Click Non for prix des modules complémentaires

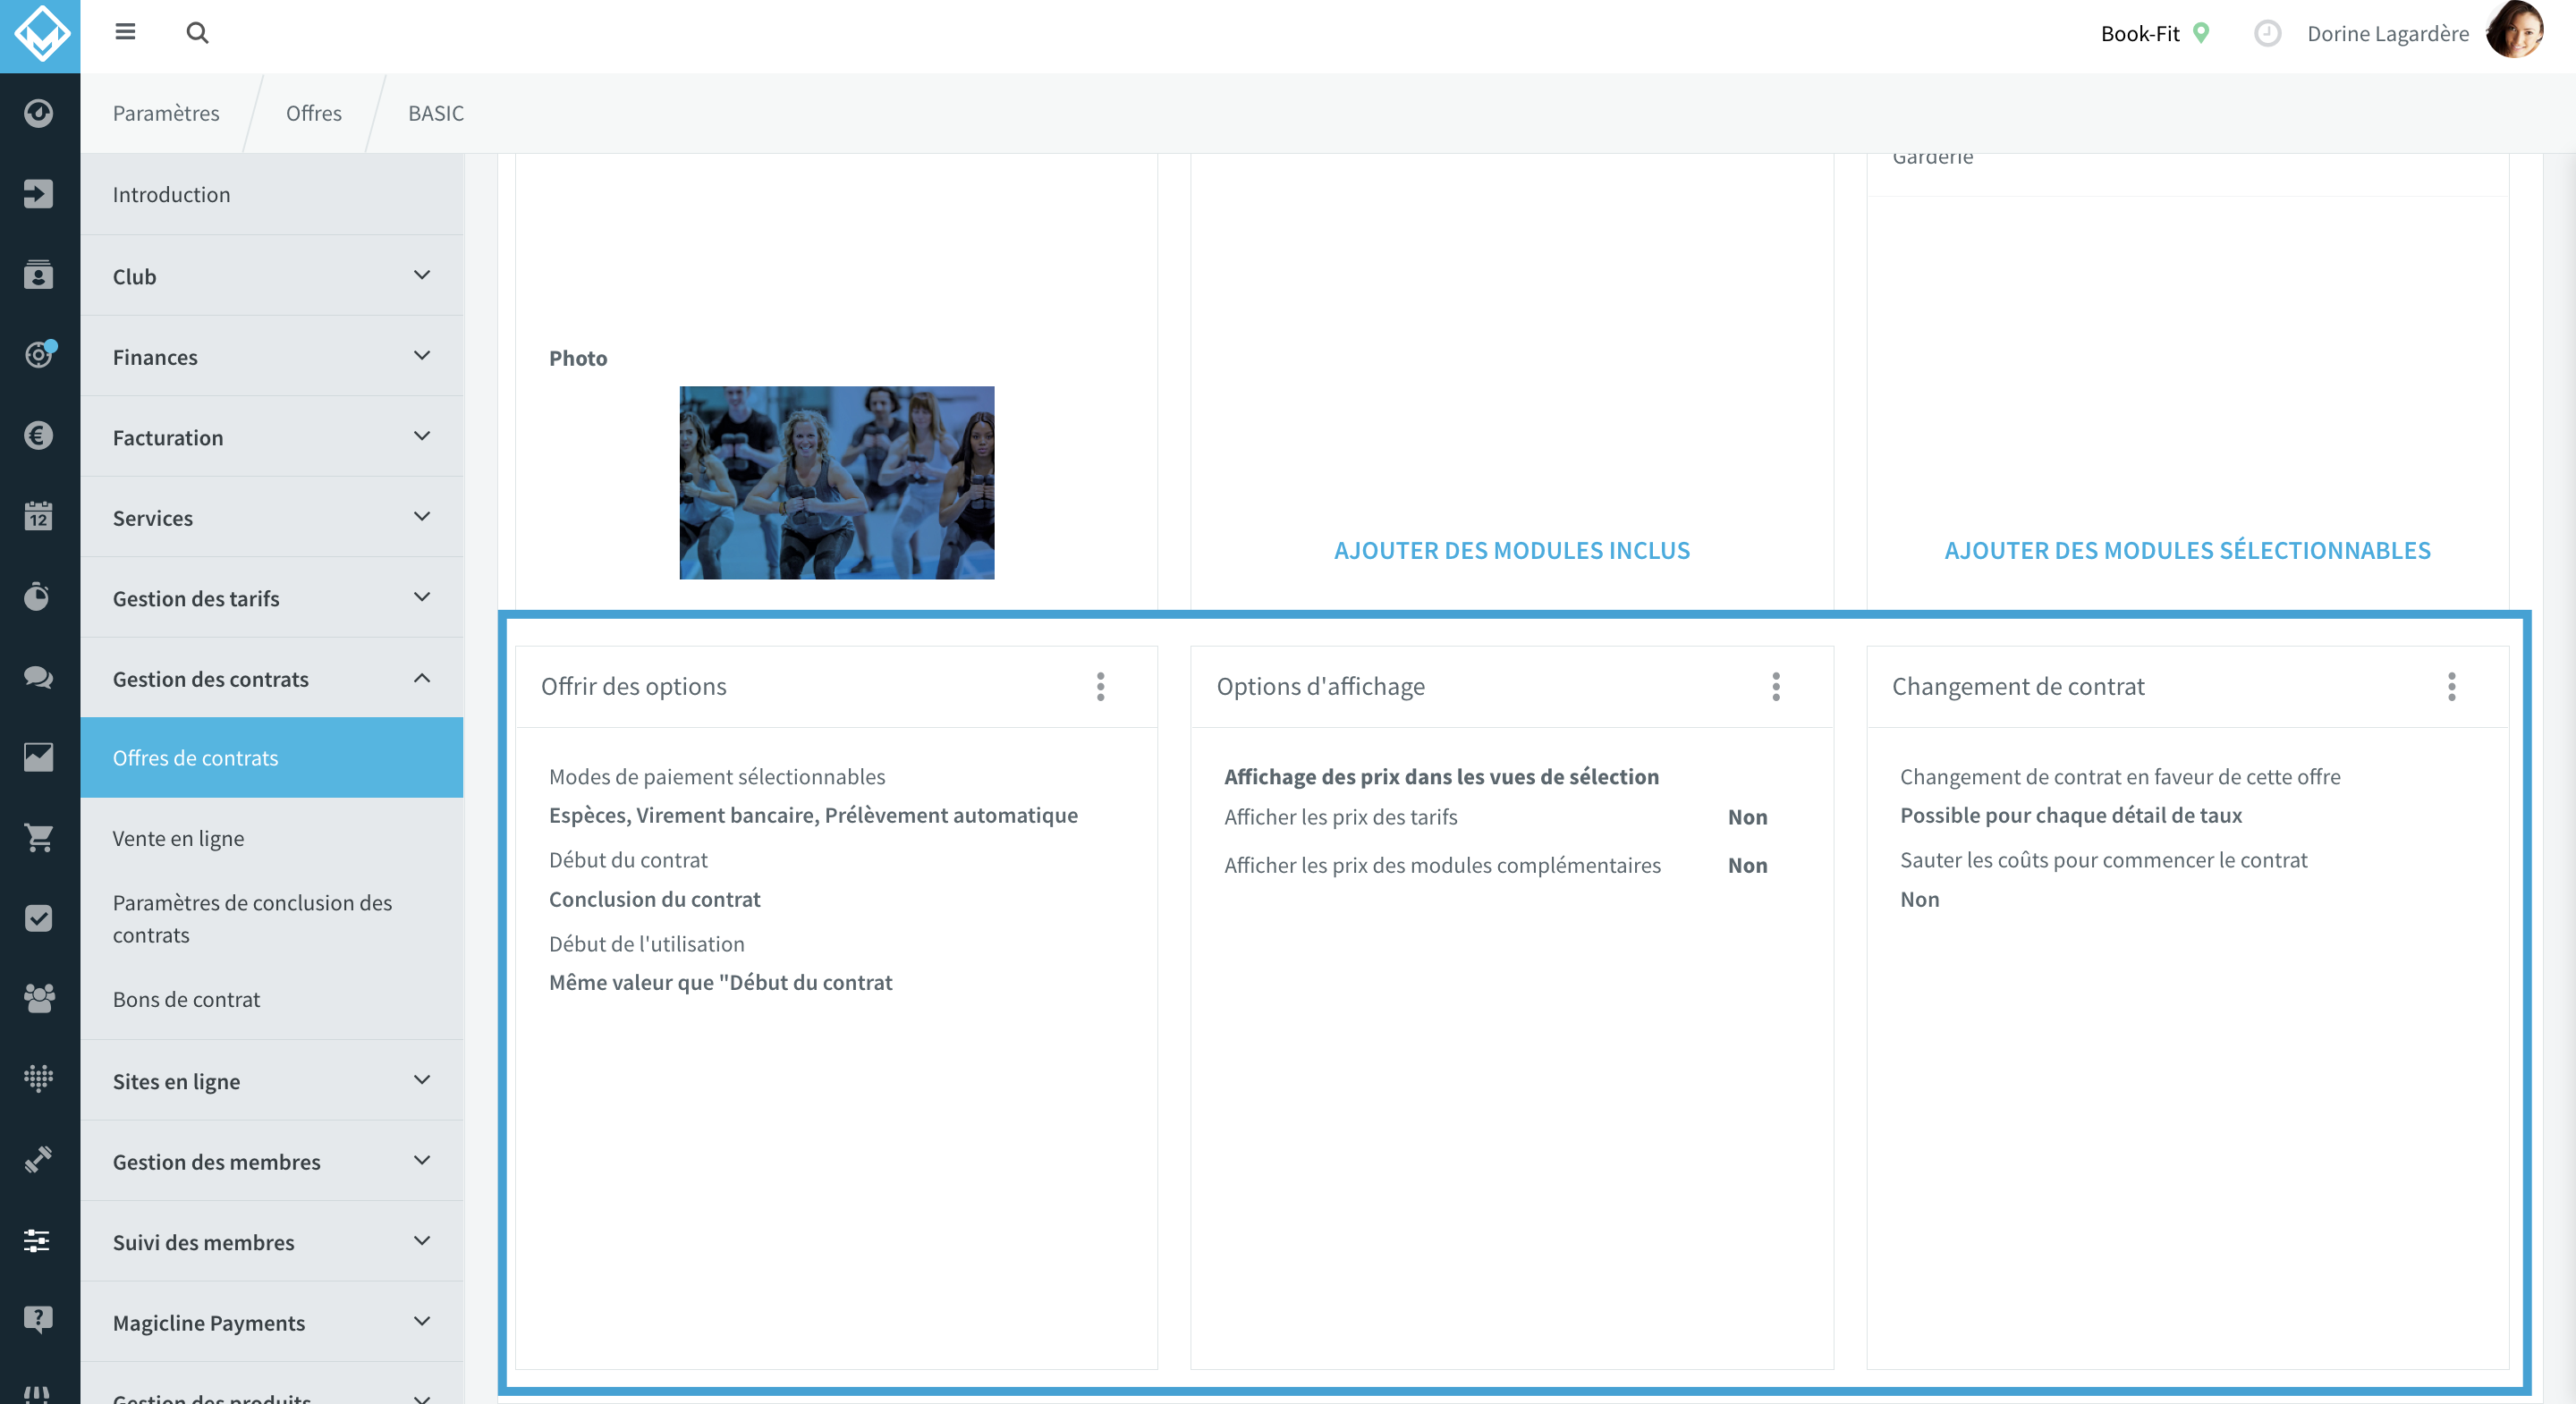(x=1747, y=865)
